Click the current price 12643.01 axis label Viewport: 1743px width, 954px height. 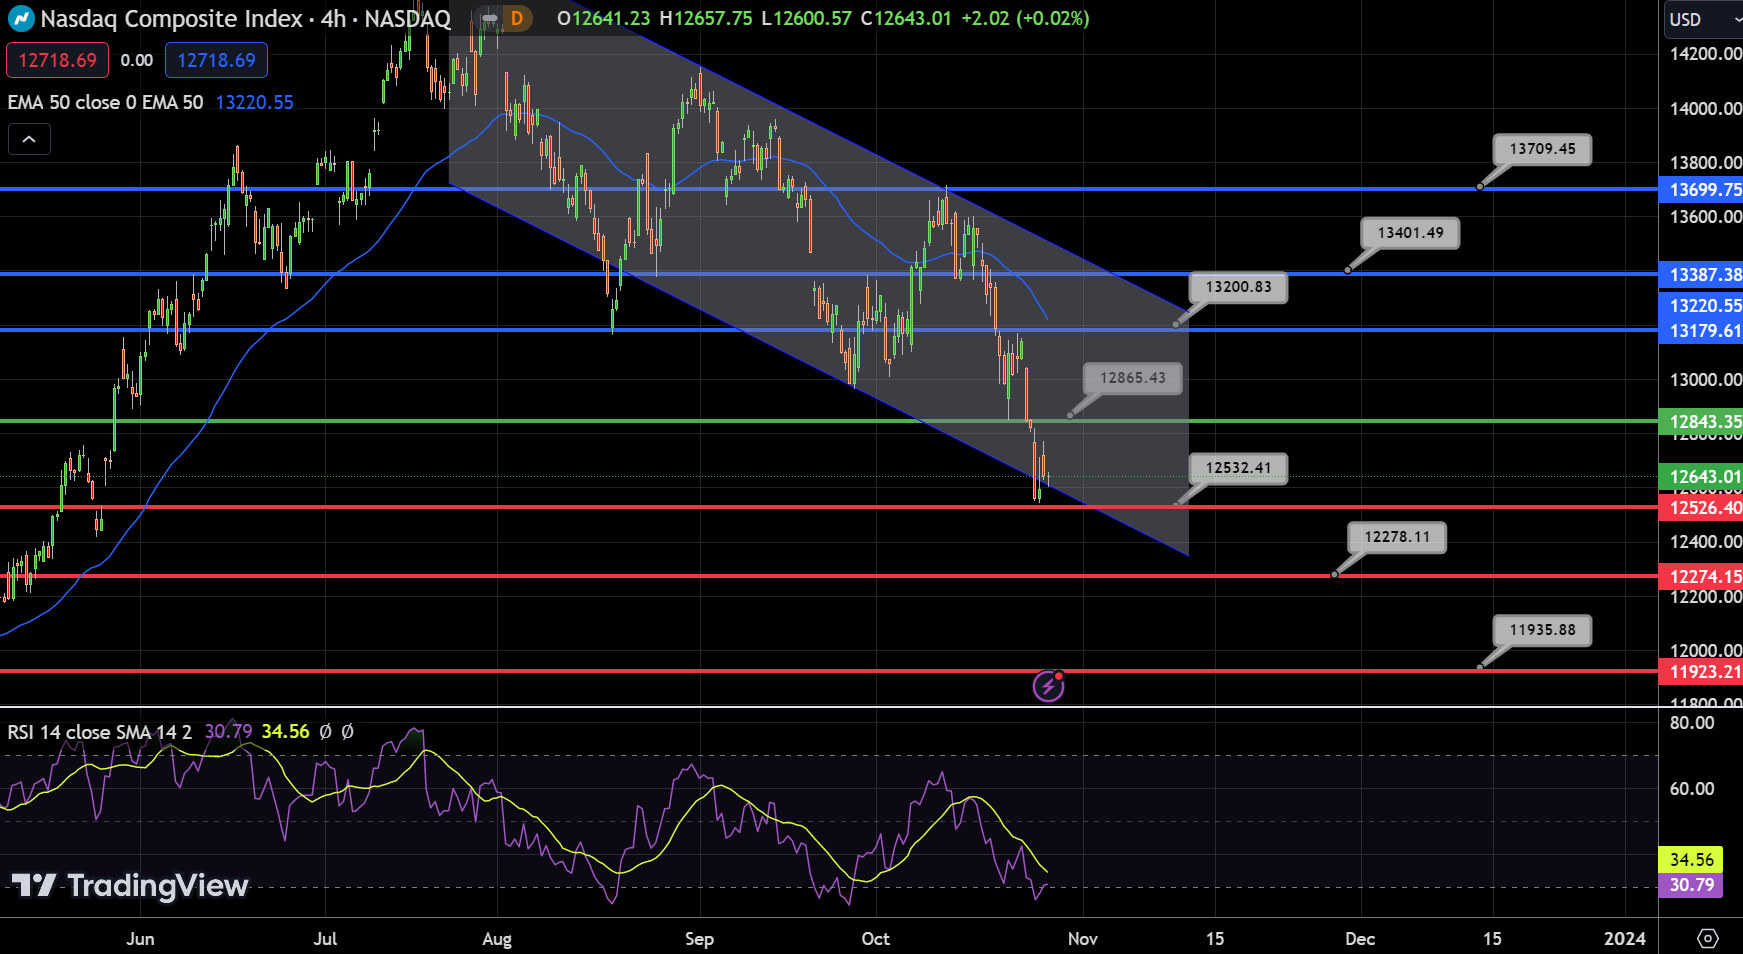[x=1701, y=477]
